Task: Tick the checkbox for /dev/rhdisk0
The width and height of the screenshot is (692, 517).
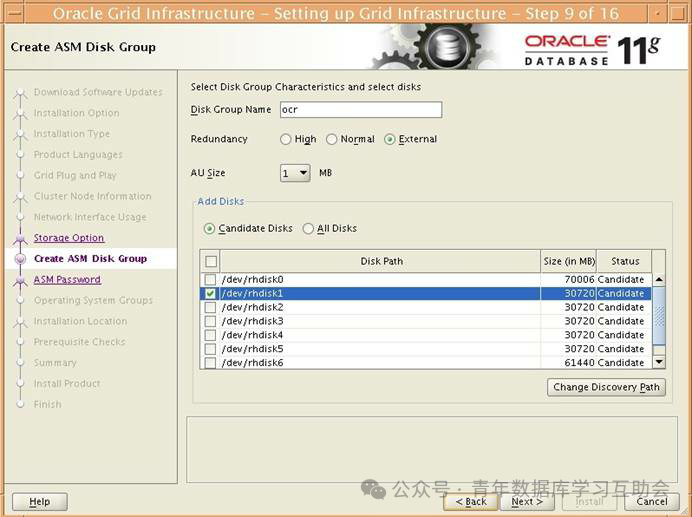Action: (x=211, y=279)
